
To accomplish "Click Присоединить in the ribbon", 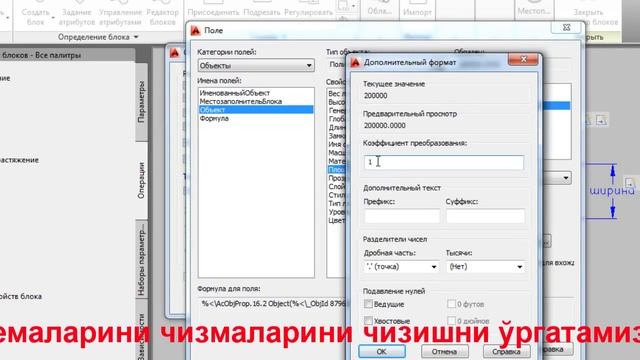I will pos(213,12).
